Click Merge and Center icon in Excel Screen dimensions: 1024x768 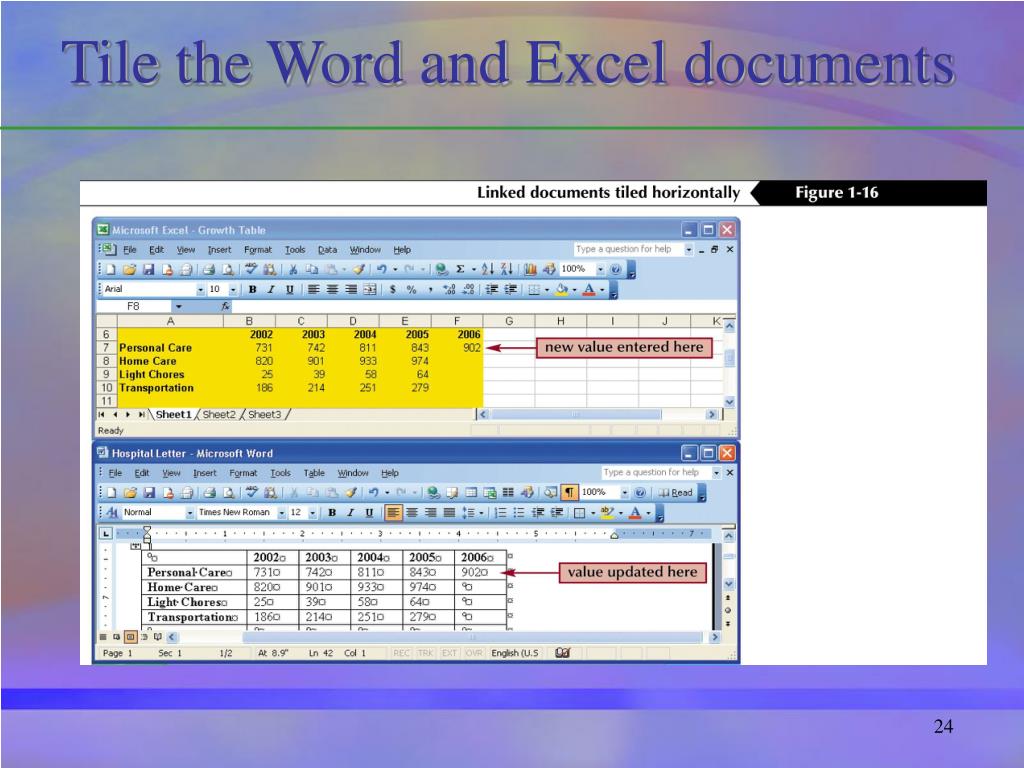pos(370,289)
